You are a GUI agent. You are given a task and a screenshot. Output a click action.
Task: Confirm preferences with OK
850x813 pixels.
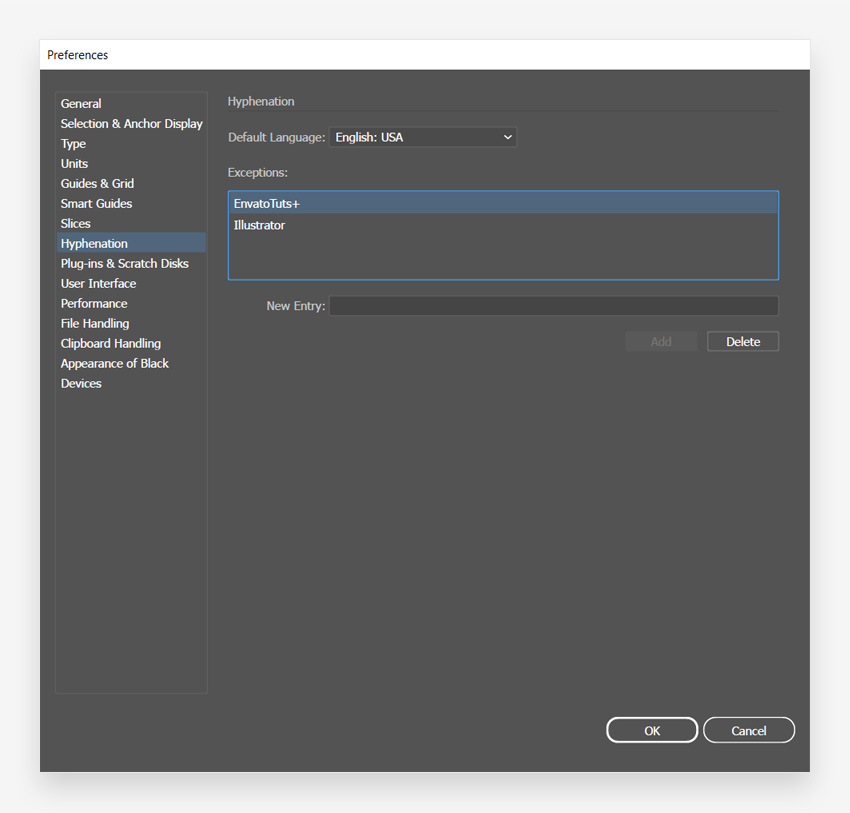(651, 730)
